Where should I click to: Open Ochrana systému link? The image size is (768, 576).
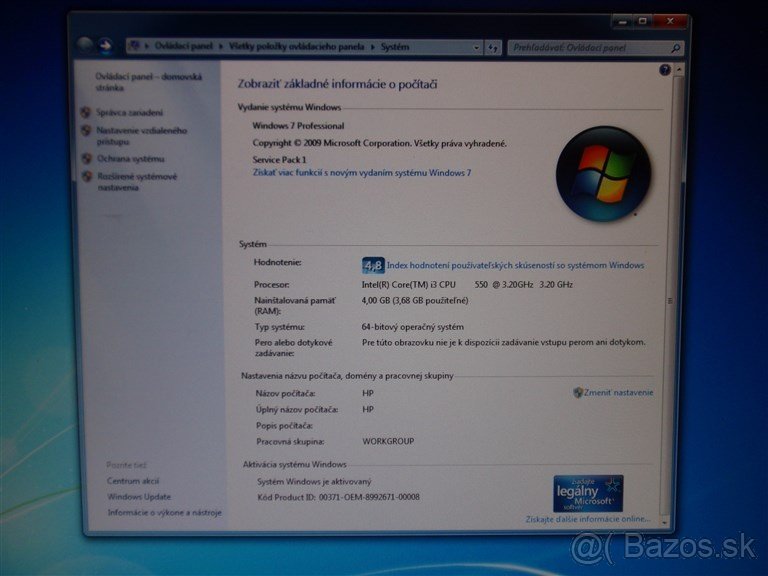131,159
